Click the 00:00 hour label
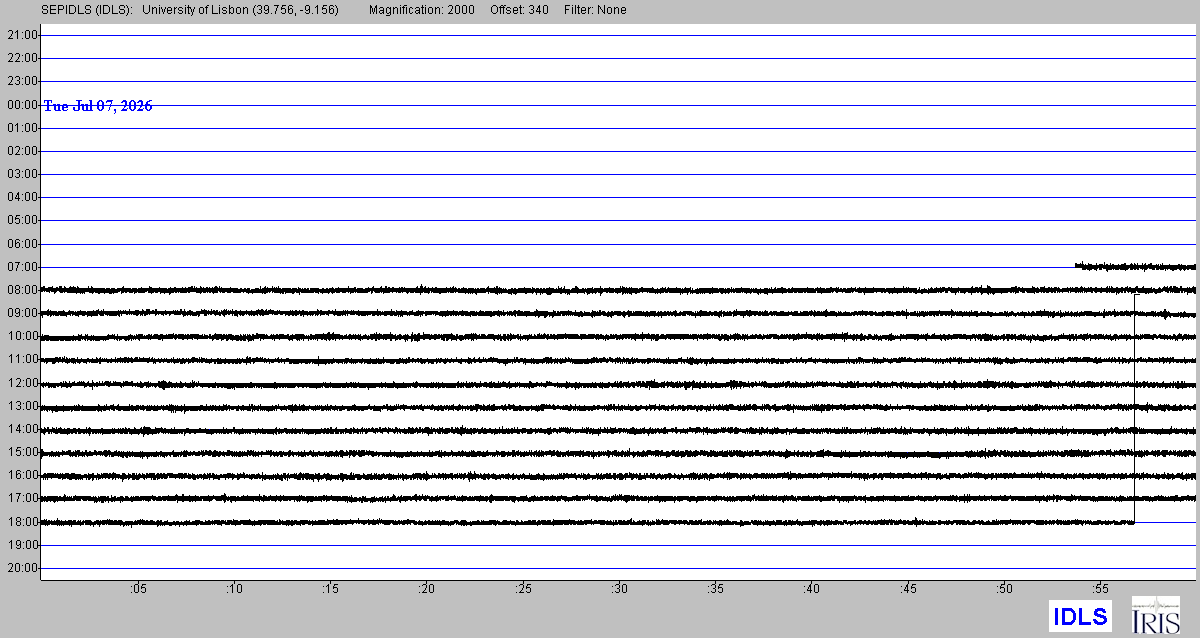The image size is (1200, 638). [x=22, y=104]
